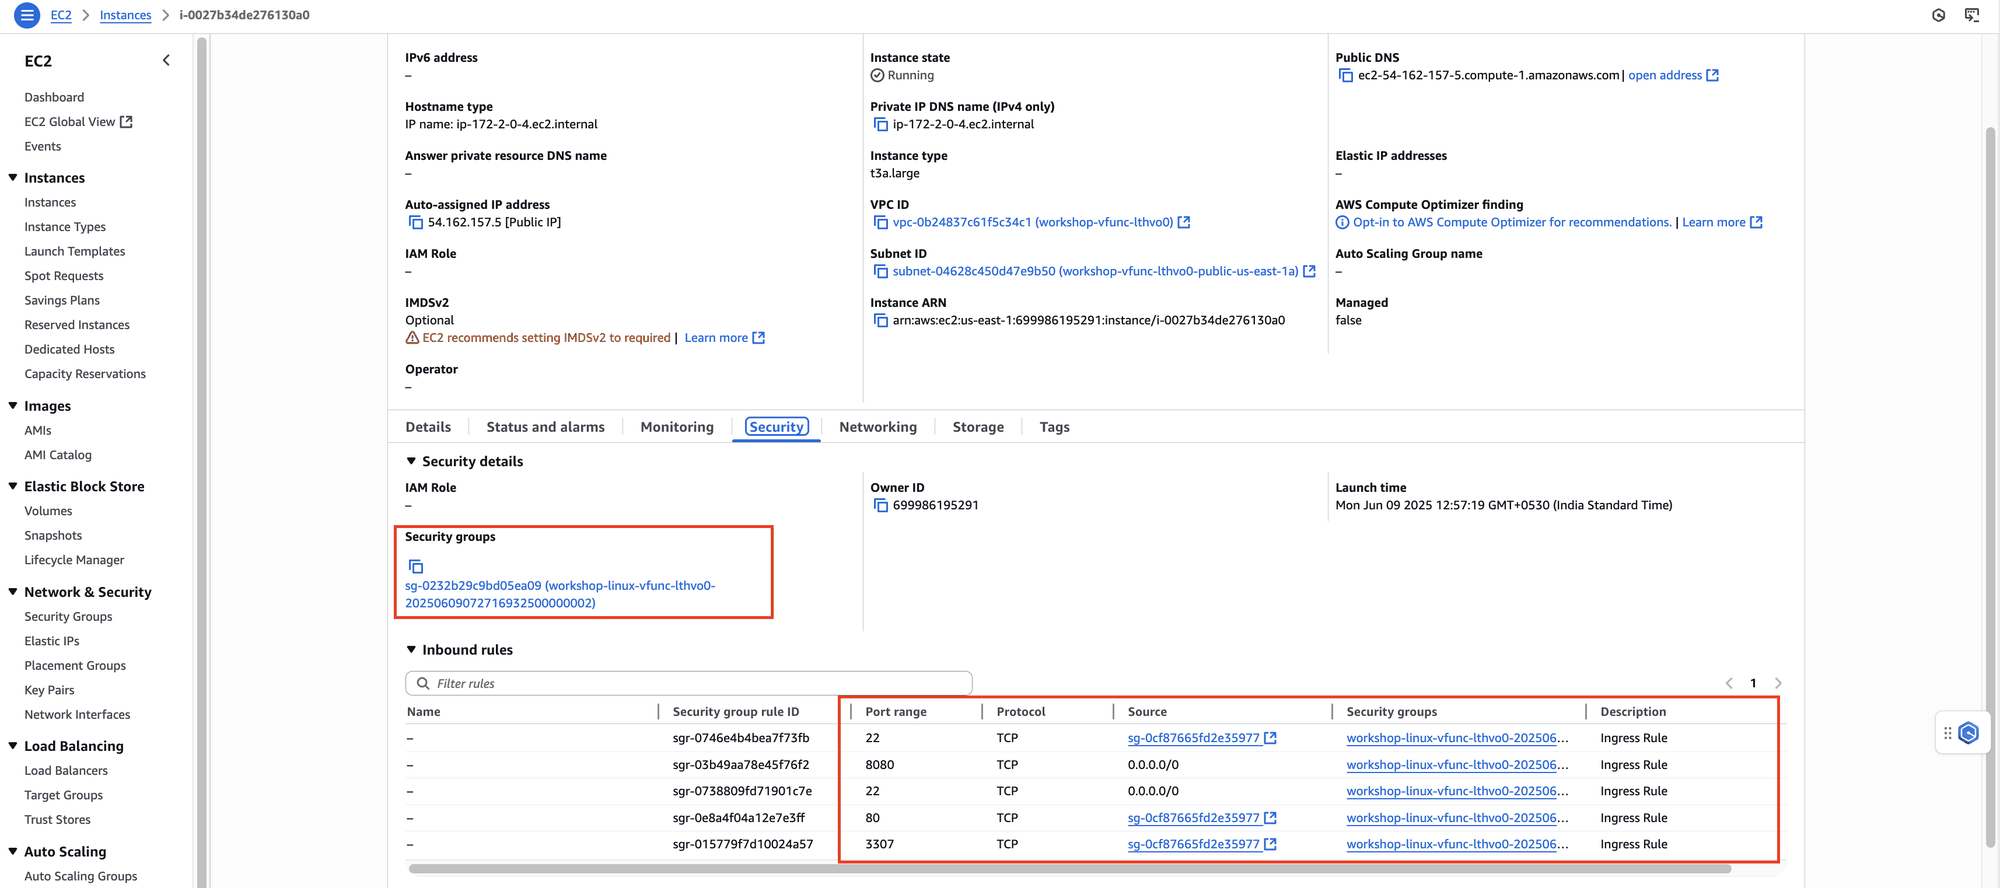Copy the security group ID icon
This screenshot has height=888, width=2000.
[x=416, y=567]
